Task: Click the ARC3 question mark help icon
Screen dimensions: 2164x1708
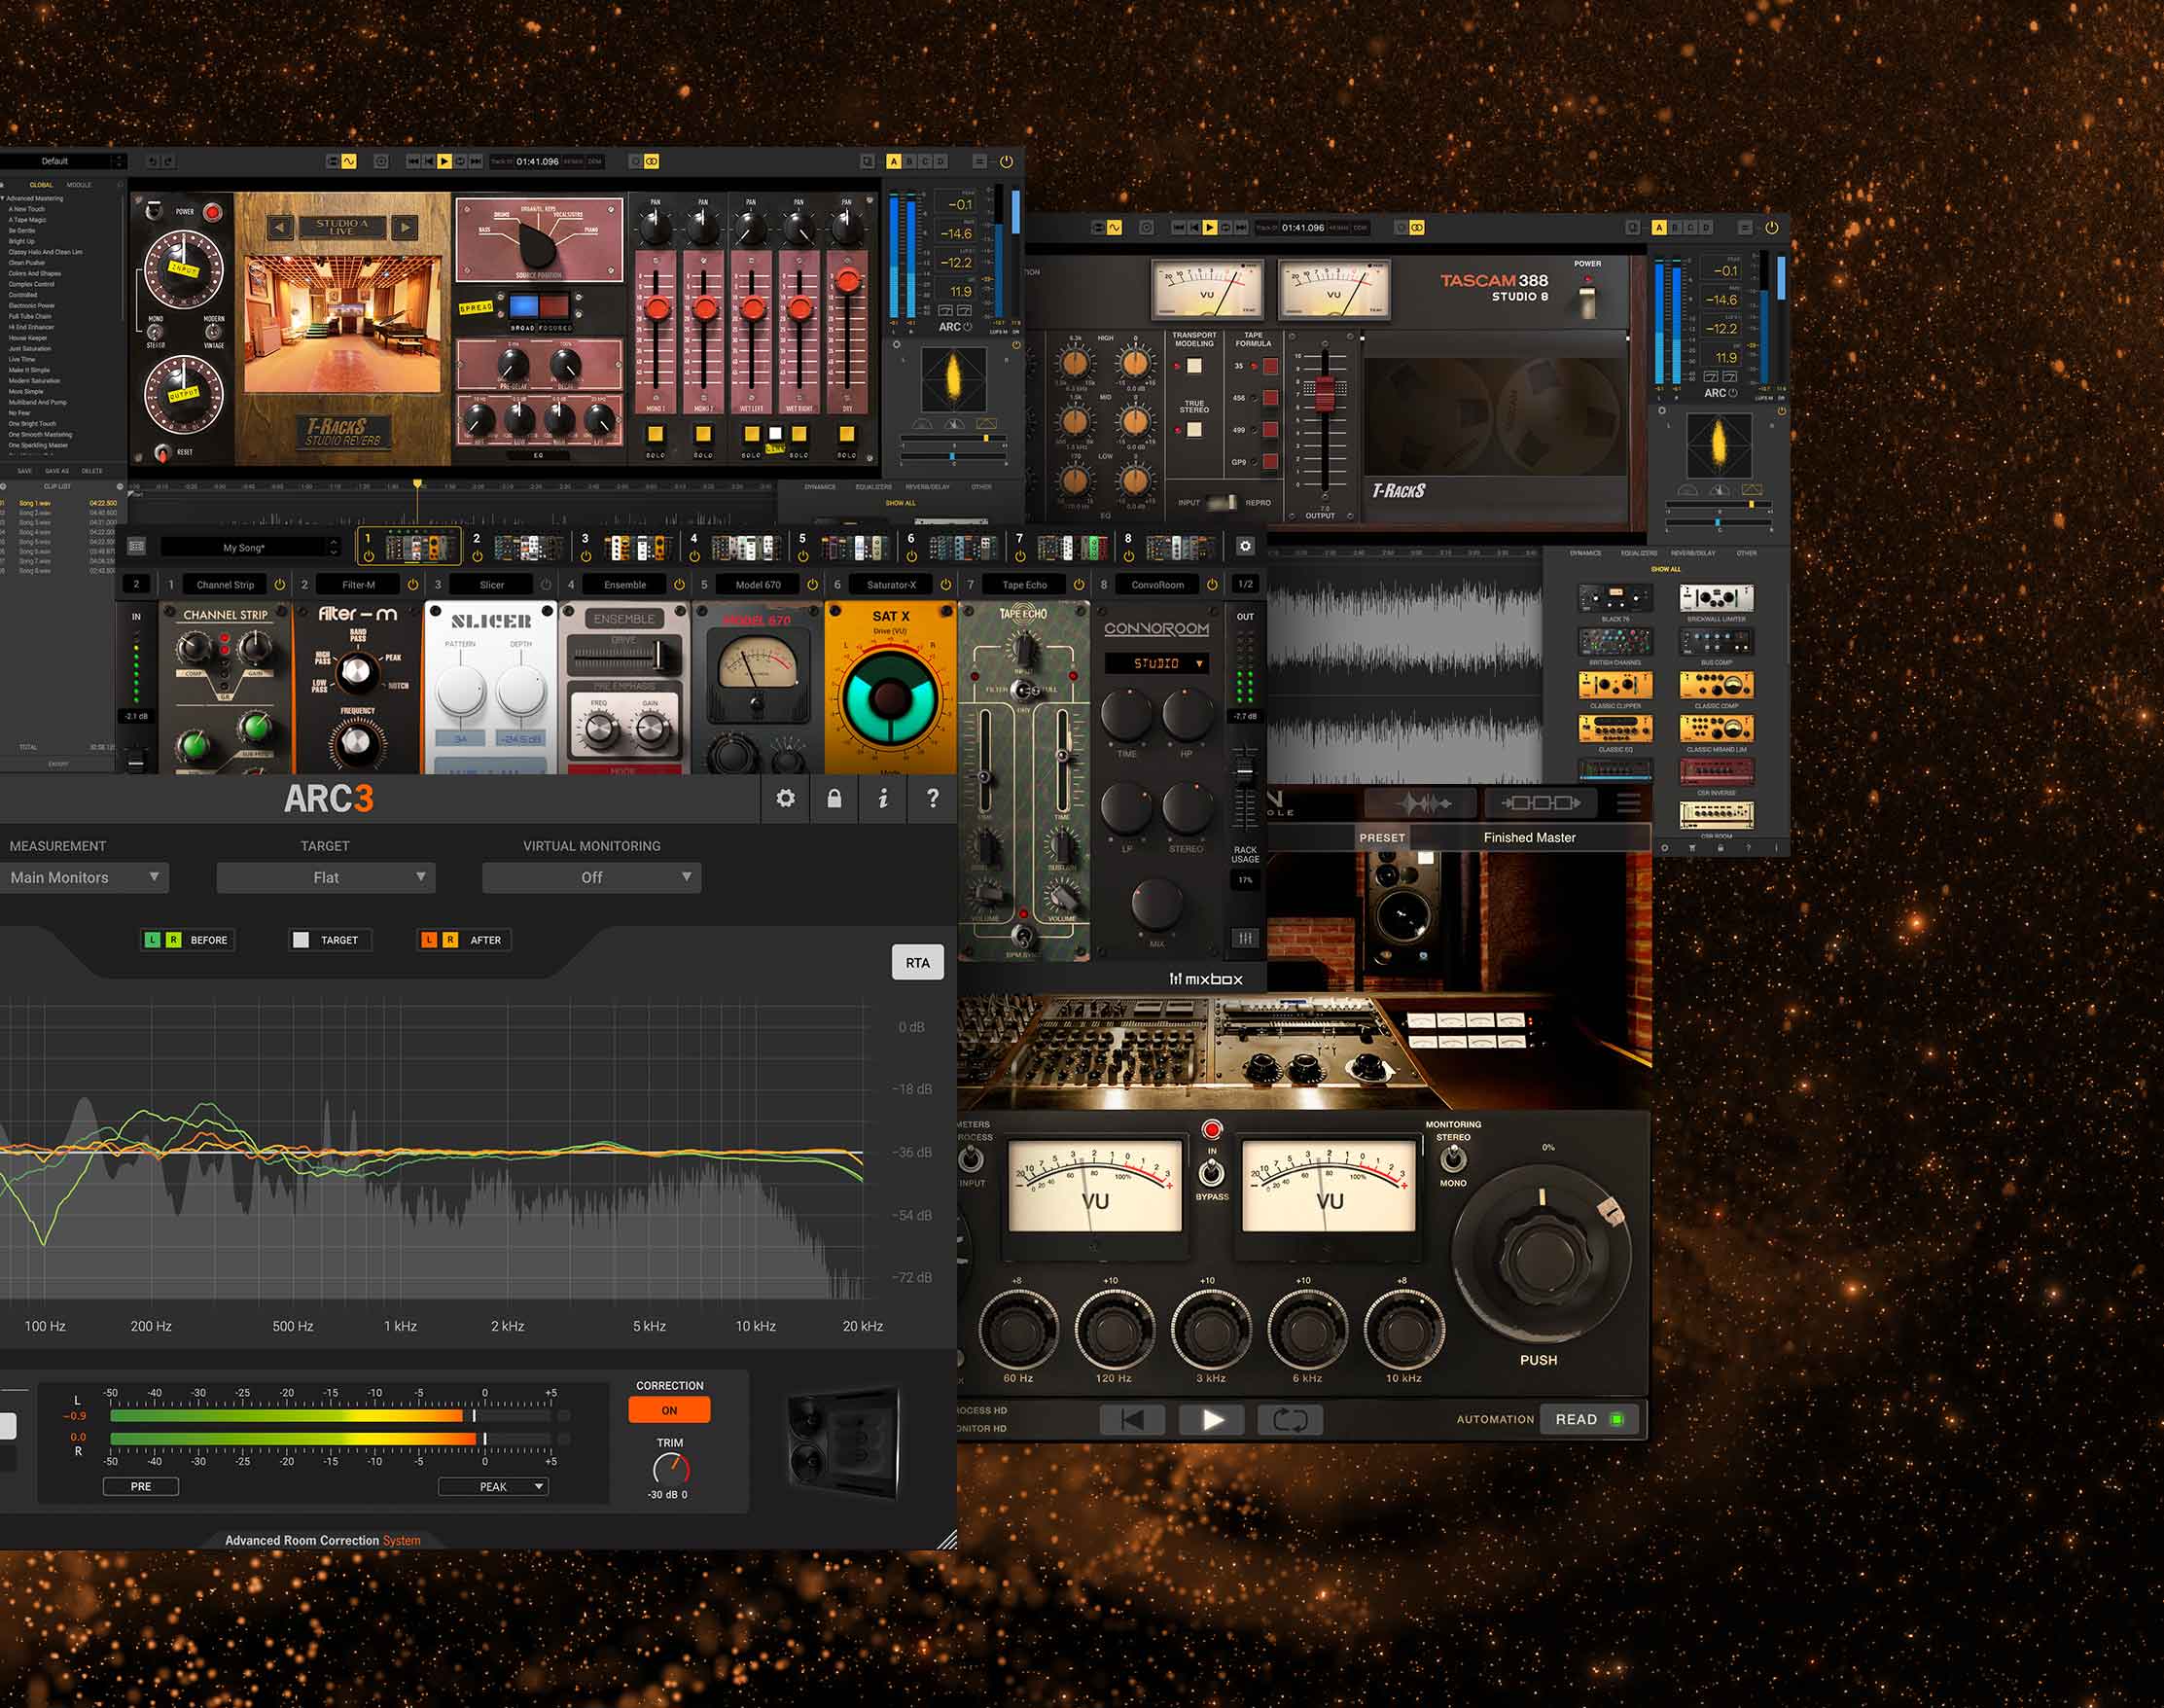Action: pyautogui.click(x=932, y=798)
